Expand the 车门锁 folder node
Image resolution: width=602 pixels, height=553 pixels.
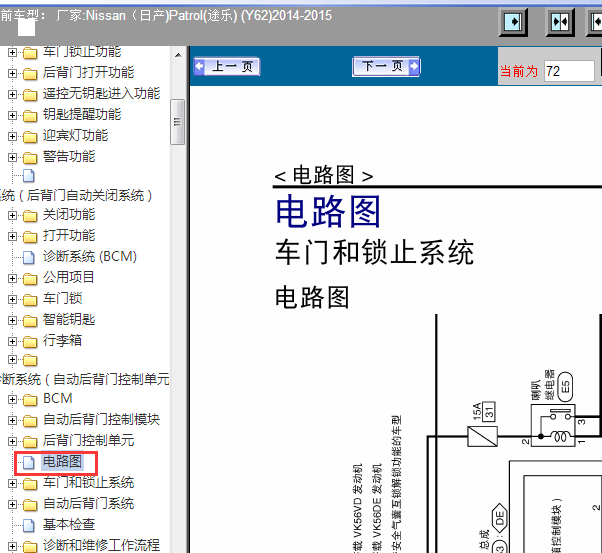[x=12, y=299]
